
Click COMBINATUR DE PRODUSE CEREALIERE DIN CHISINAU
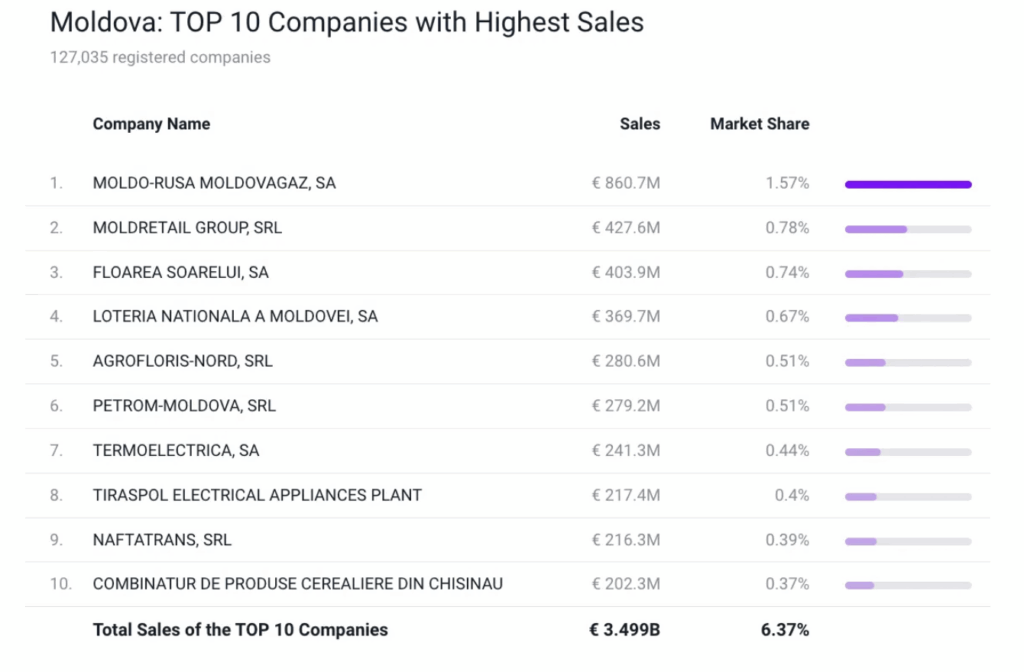[298, 584]
